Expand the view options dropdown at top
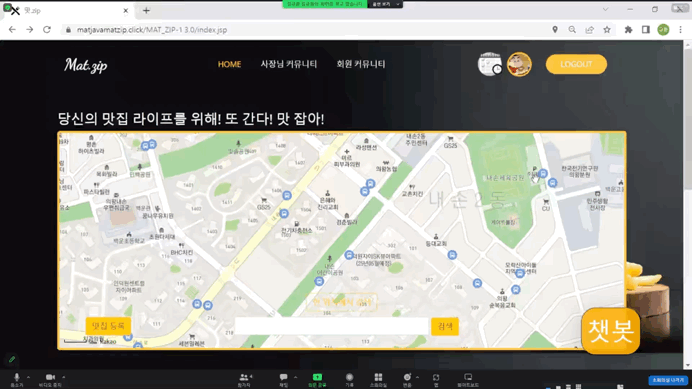This screenshot has height=389, width=692. (x=386, y=4)
